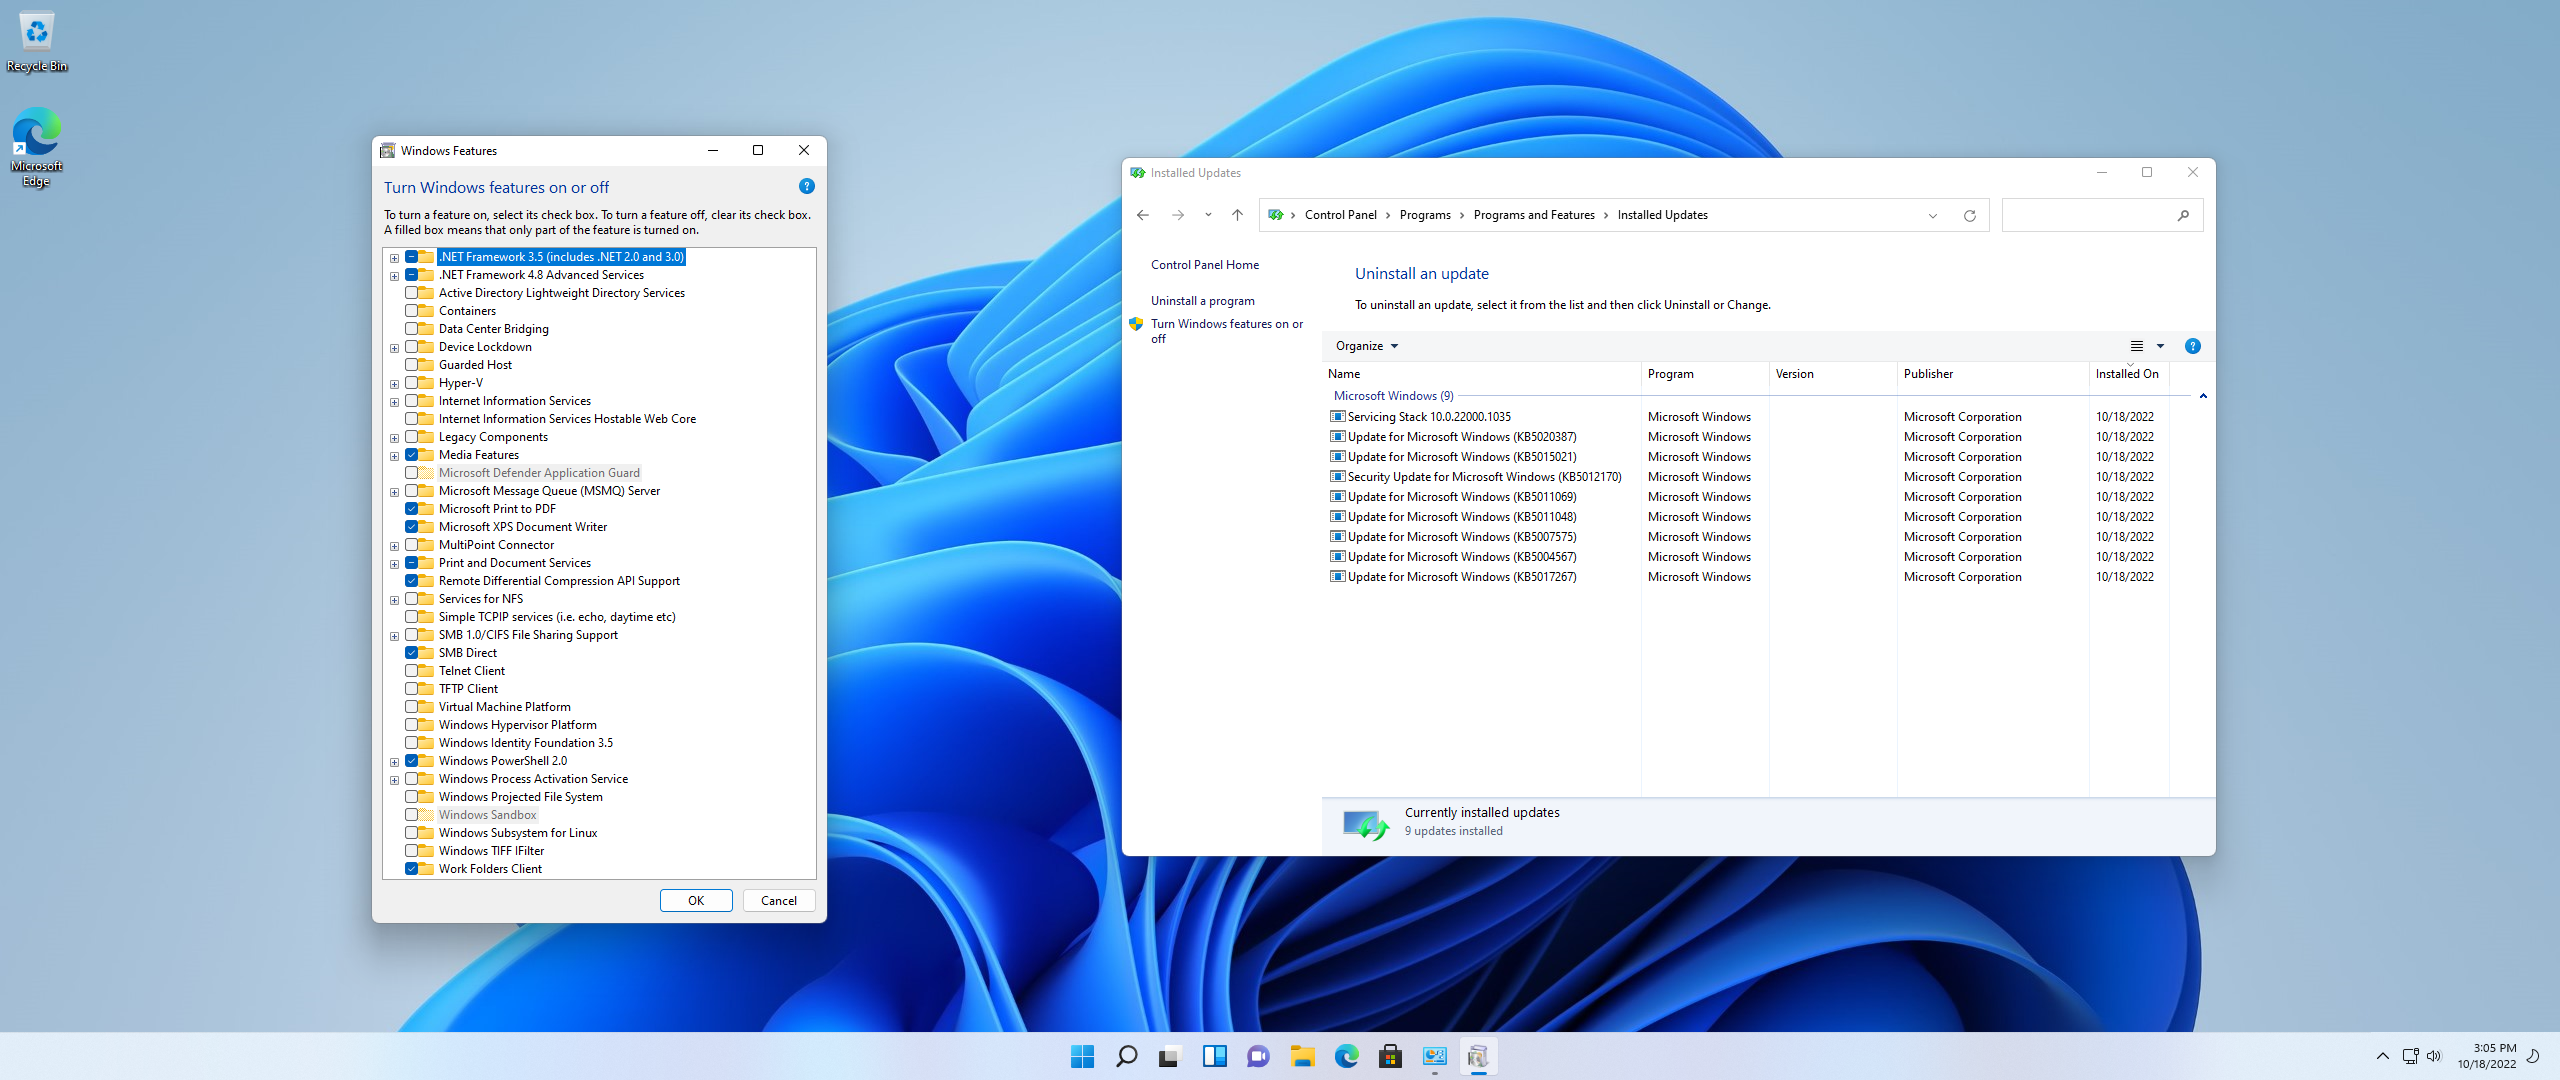Open Widgets from the taskbar

coord(1214,1056)
